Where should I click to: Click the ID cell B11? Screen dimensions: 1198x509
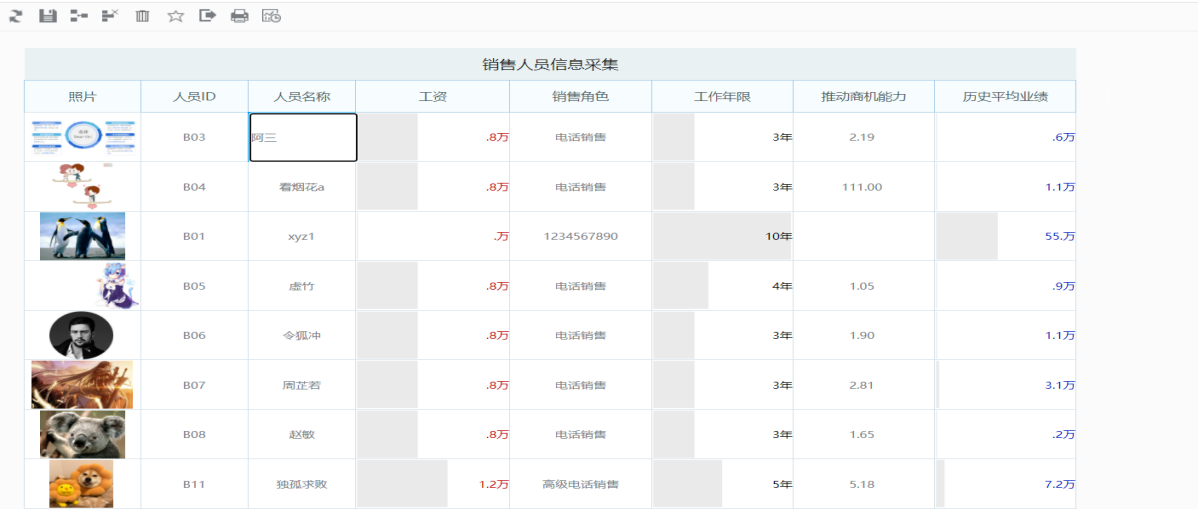[x=194, y=485]
